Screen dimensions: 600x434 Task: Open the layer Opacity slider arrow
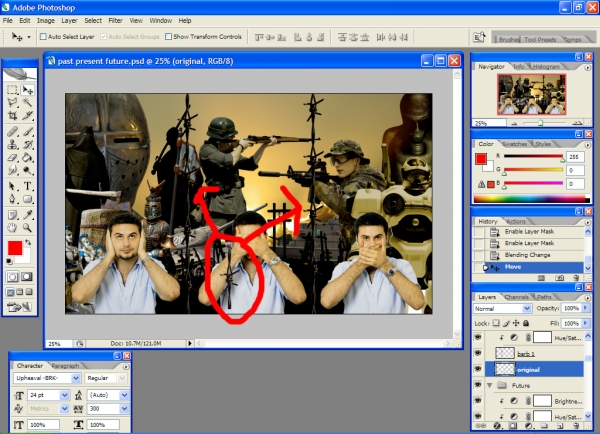[585, 308]
